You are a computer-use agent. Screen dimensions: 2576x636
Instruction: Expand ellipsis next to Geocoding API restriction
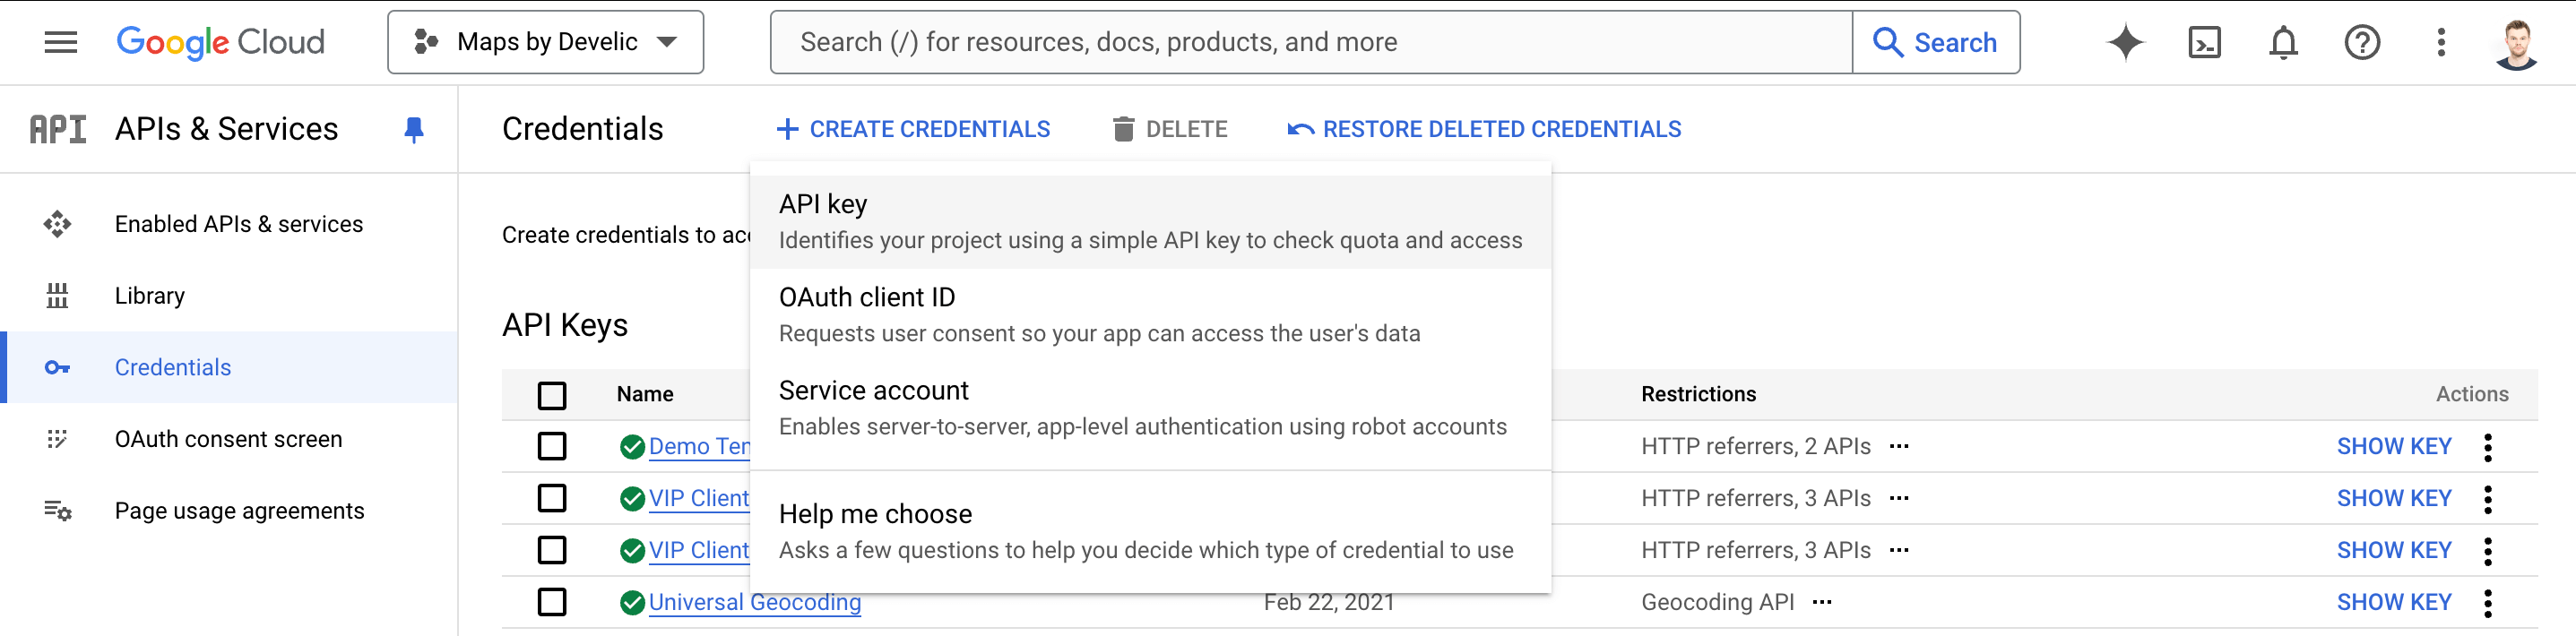(x=1822, y=602)
